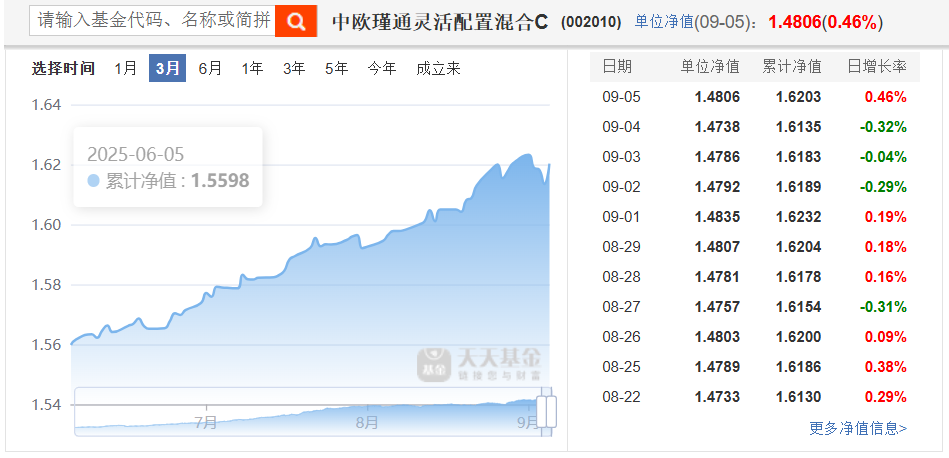Select the 09-05 date row
Viewport: 949px width, 458px height.
click(x=755, y=97)
